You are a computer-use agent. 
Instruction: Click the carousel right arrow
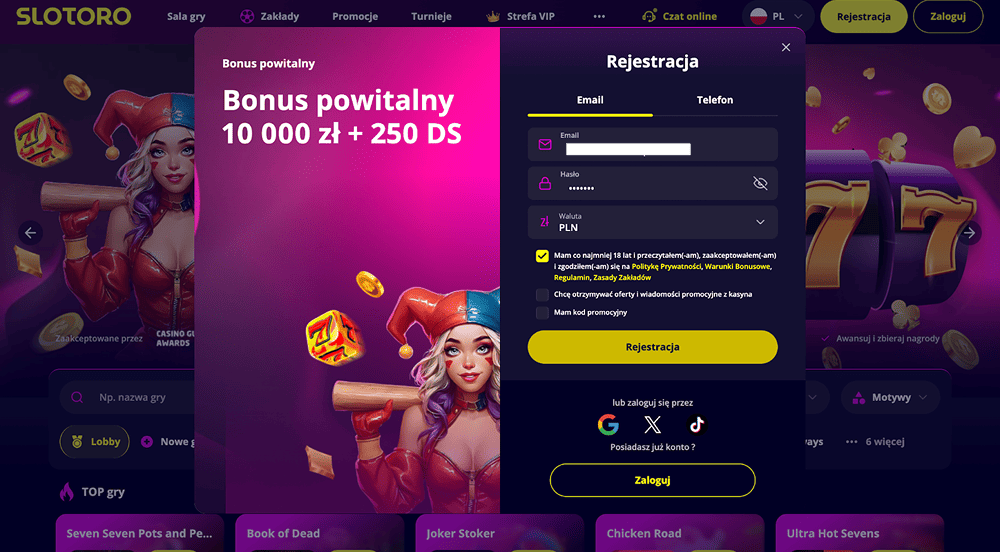[x=969, y=233]
